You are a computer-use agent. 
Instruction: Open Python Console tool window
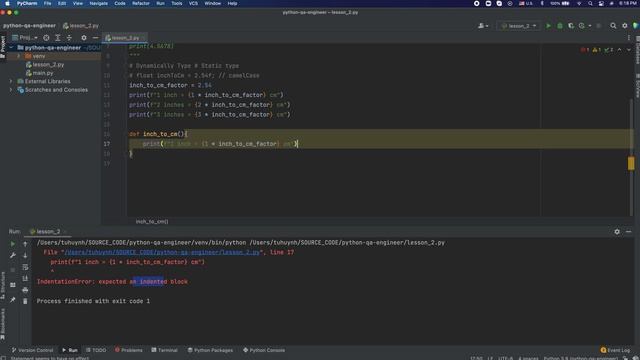coord(264,350)
